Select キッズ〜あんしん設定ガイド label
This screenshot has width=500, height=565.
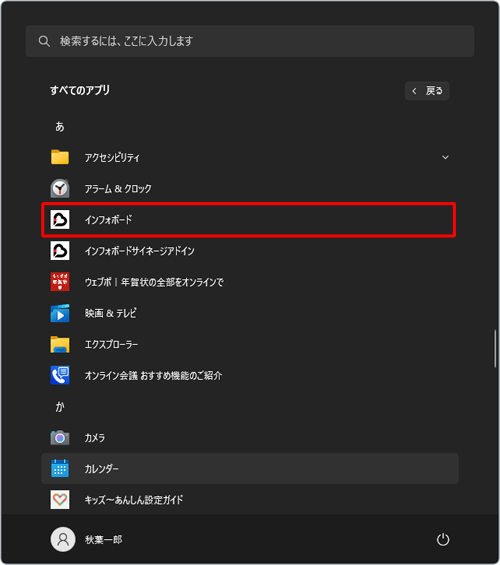click(134, 500)
